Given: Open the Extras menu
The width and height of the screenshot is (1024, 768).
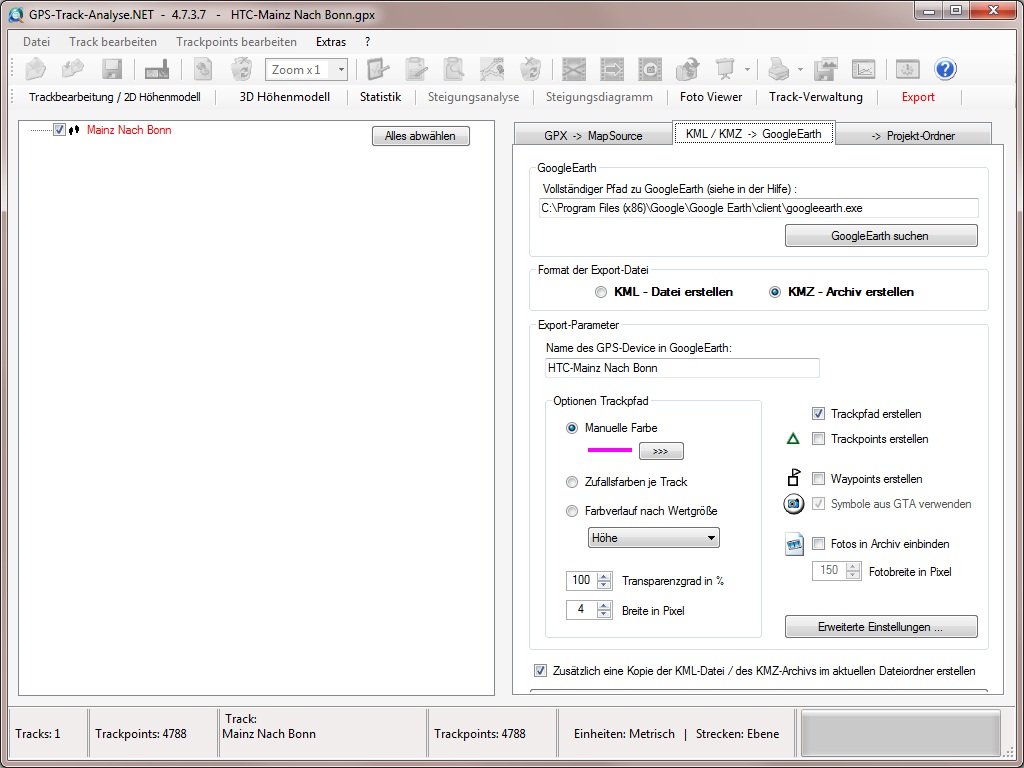Looking at the screenshot, I should (x=331, y=42).
